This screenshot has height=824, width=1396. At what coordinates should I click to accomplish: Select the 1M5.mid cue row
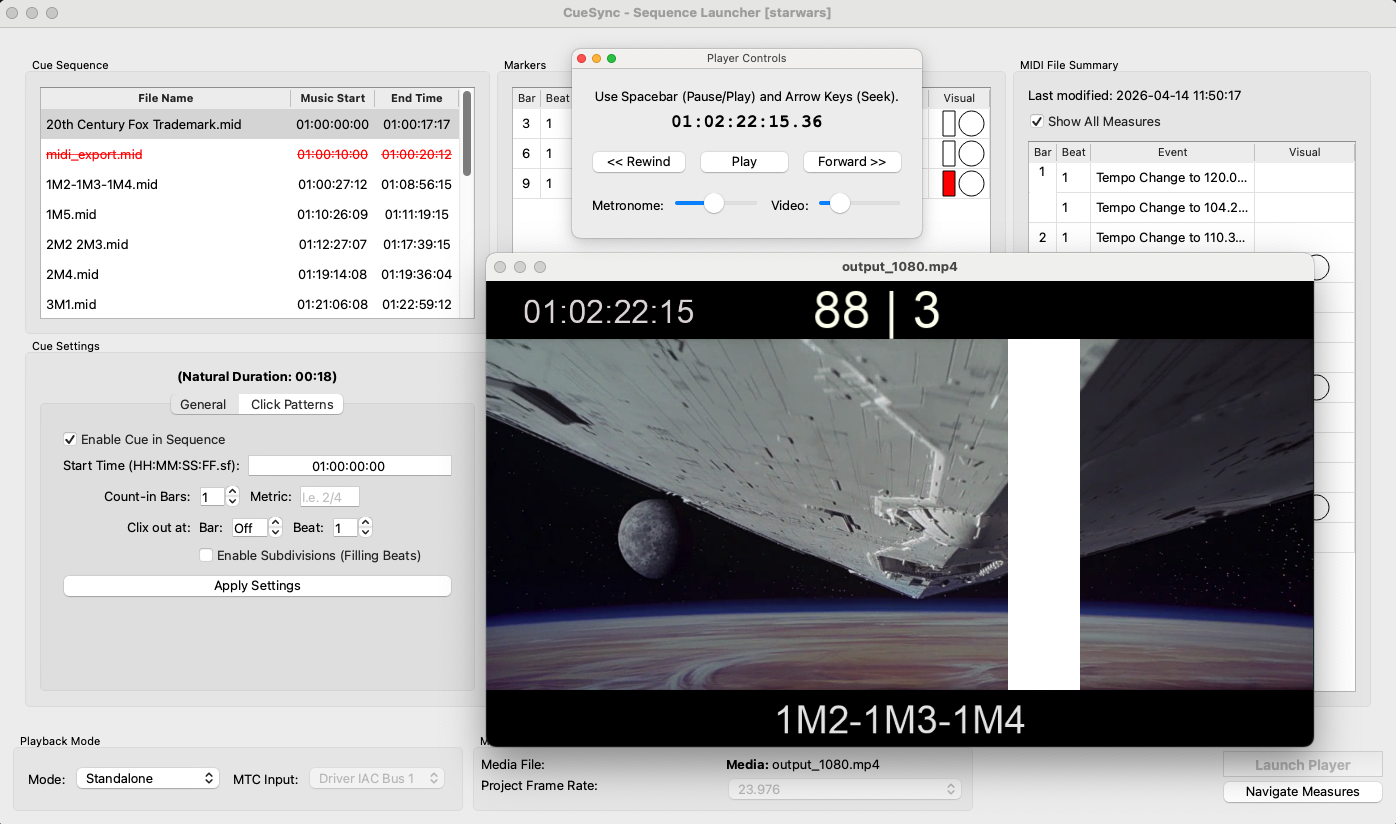pos(249,214)
